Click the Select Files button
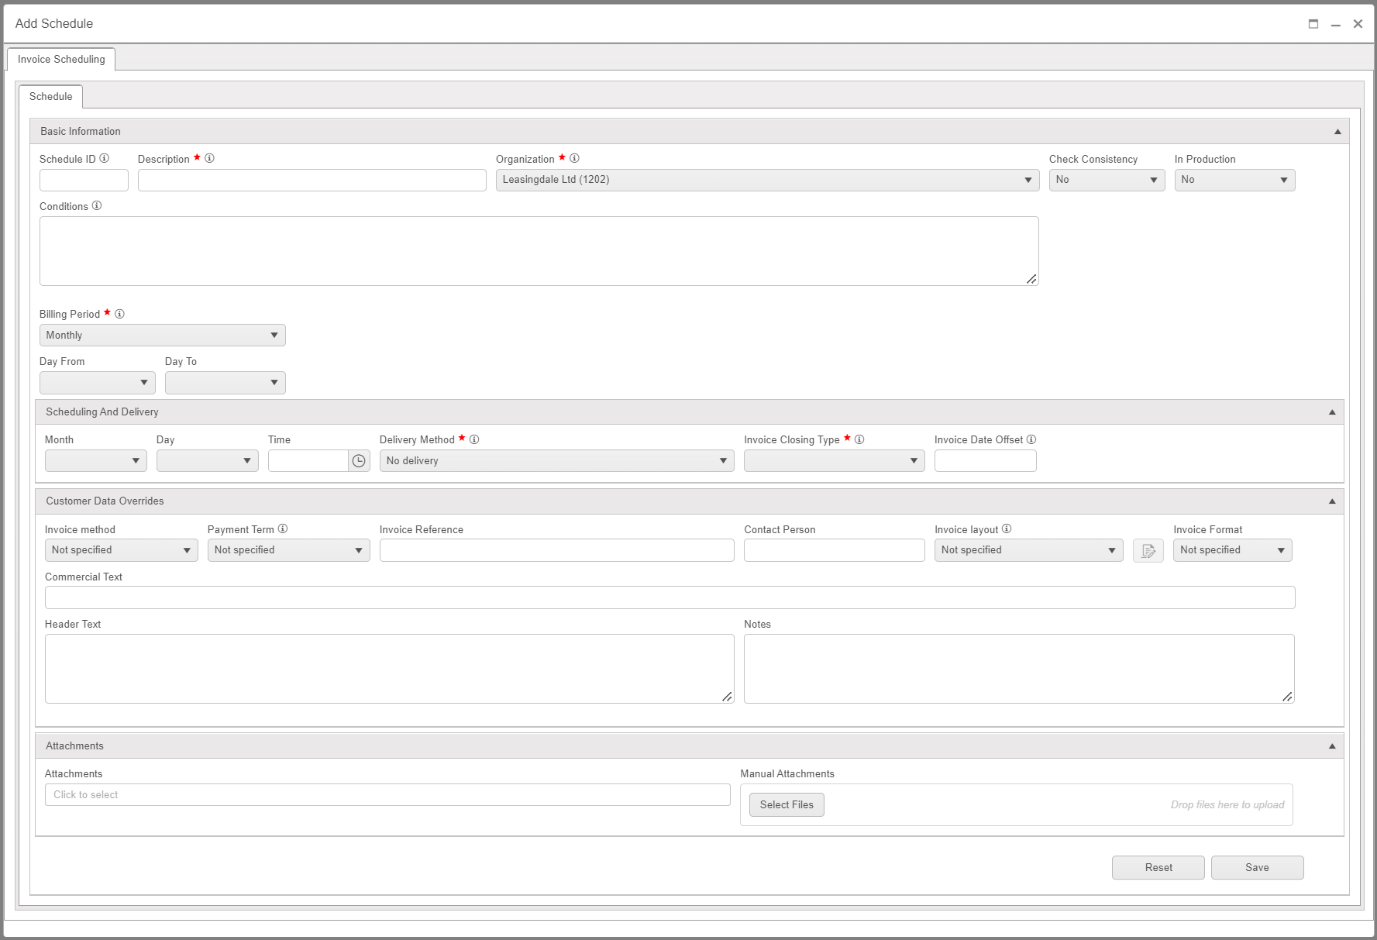This screenshot has width=1377, height=940. click(x=787, y=805)
